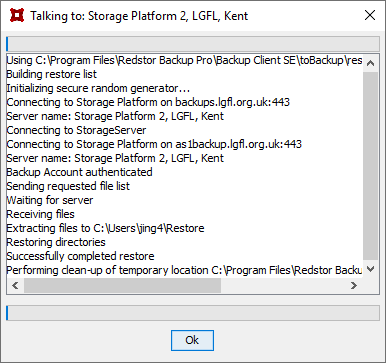Click the Ok button
The image size is (386, 363).
[192, 340]
